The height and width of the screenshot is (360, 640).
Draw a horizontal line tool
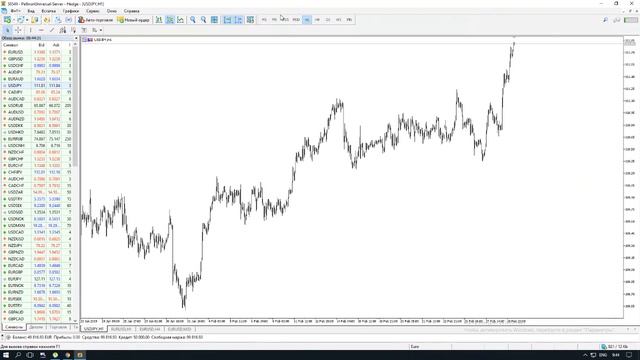click(41, 30)
